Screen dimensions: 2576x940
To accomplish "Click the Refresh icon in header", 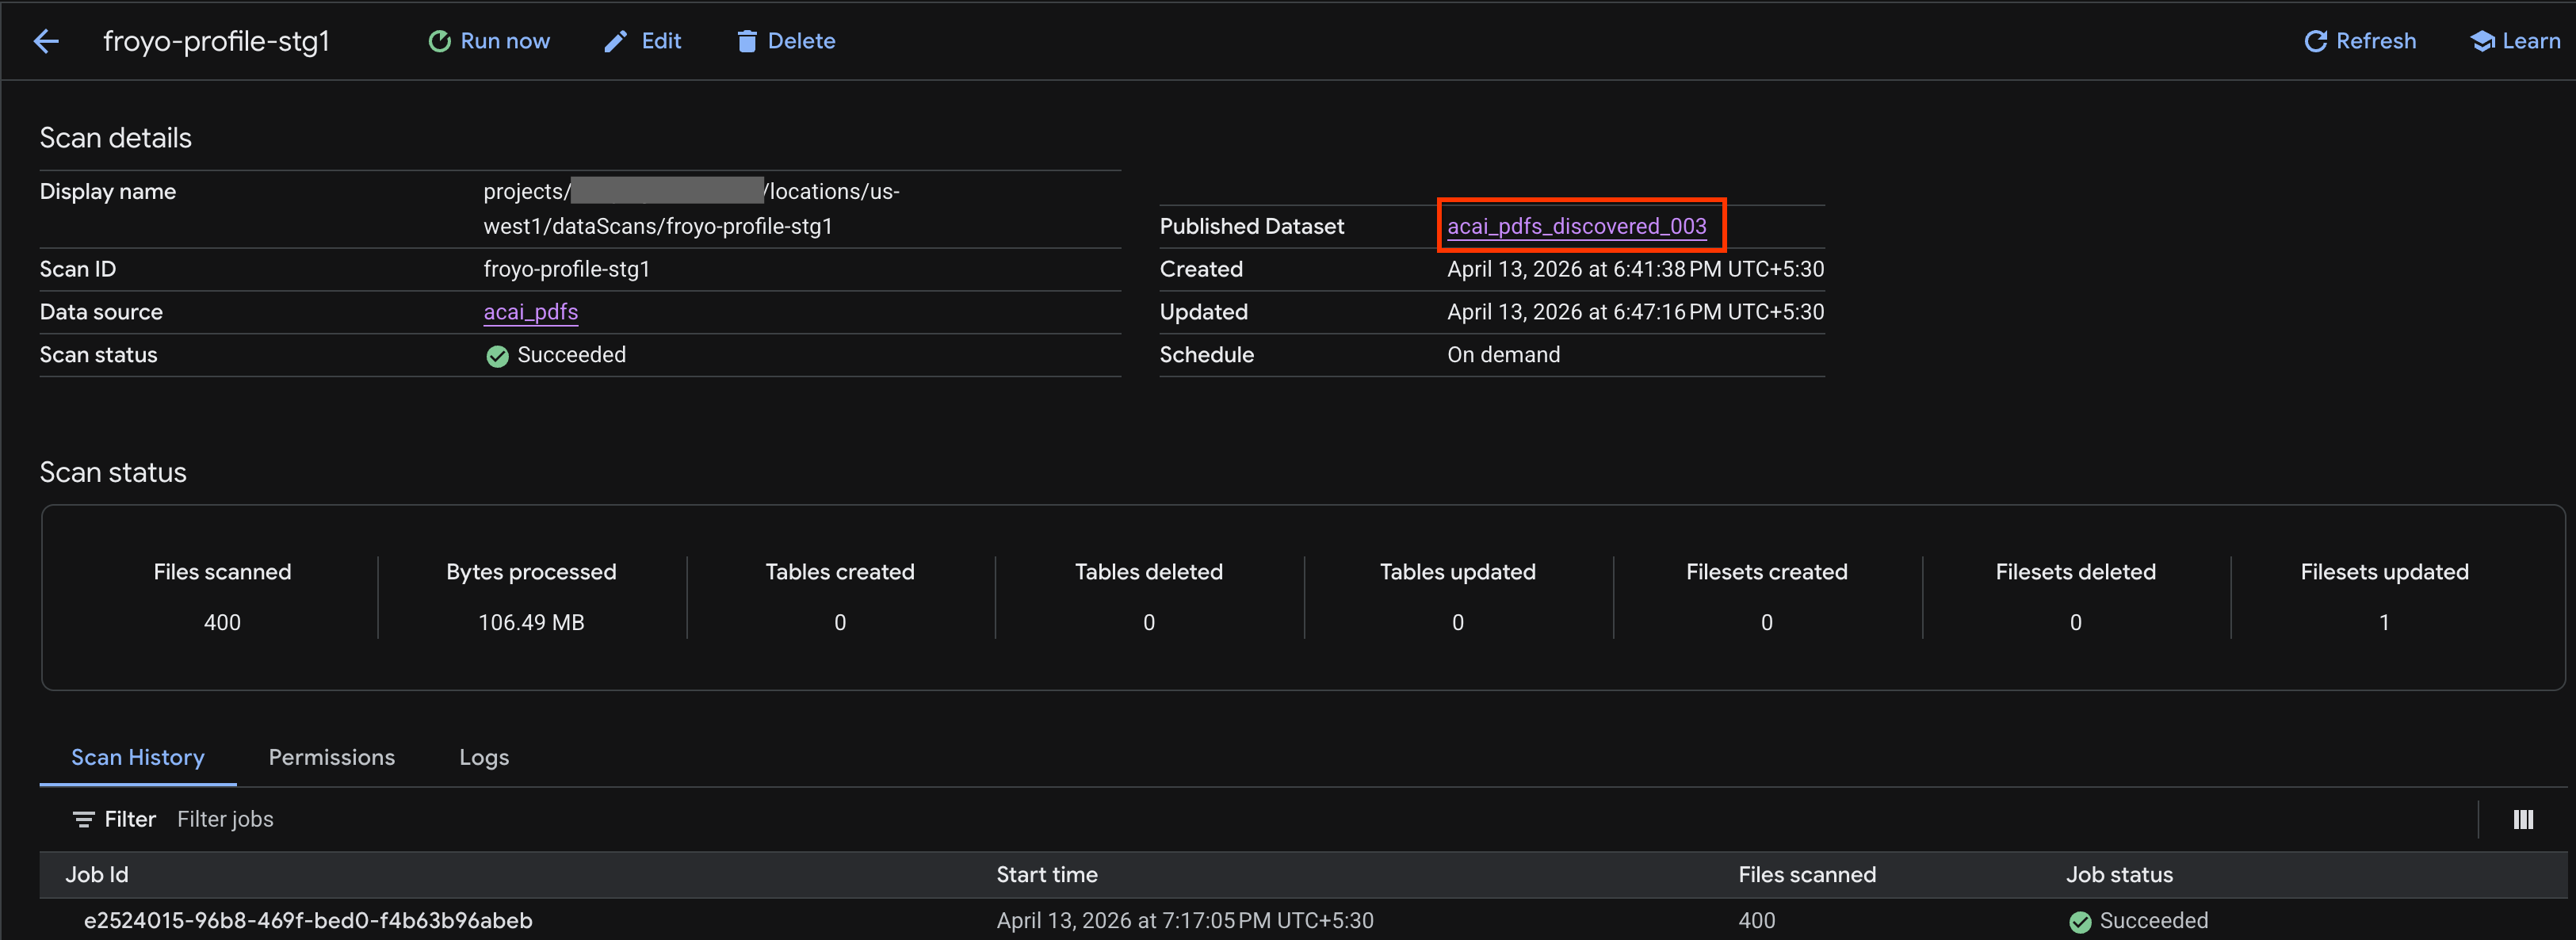I will coord(2315,41).
